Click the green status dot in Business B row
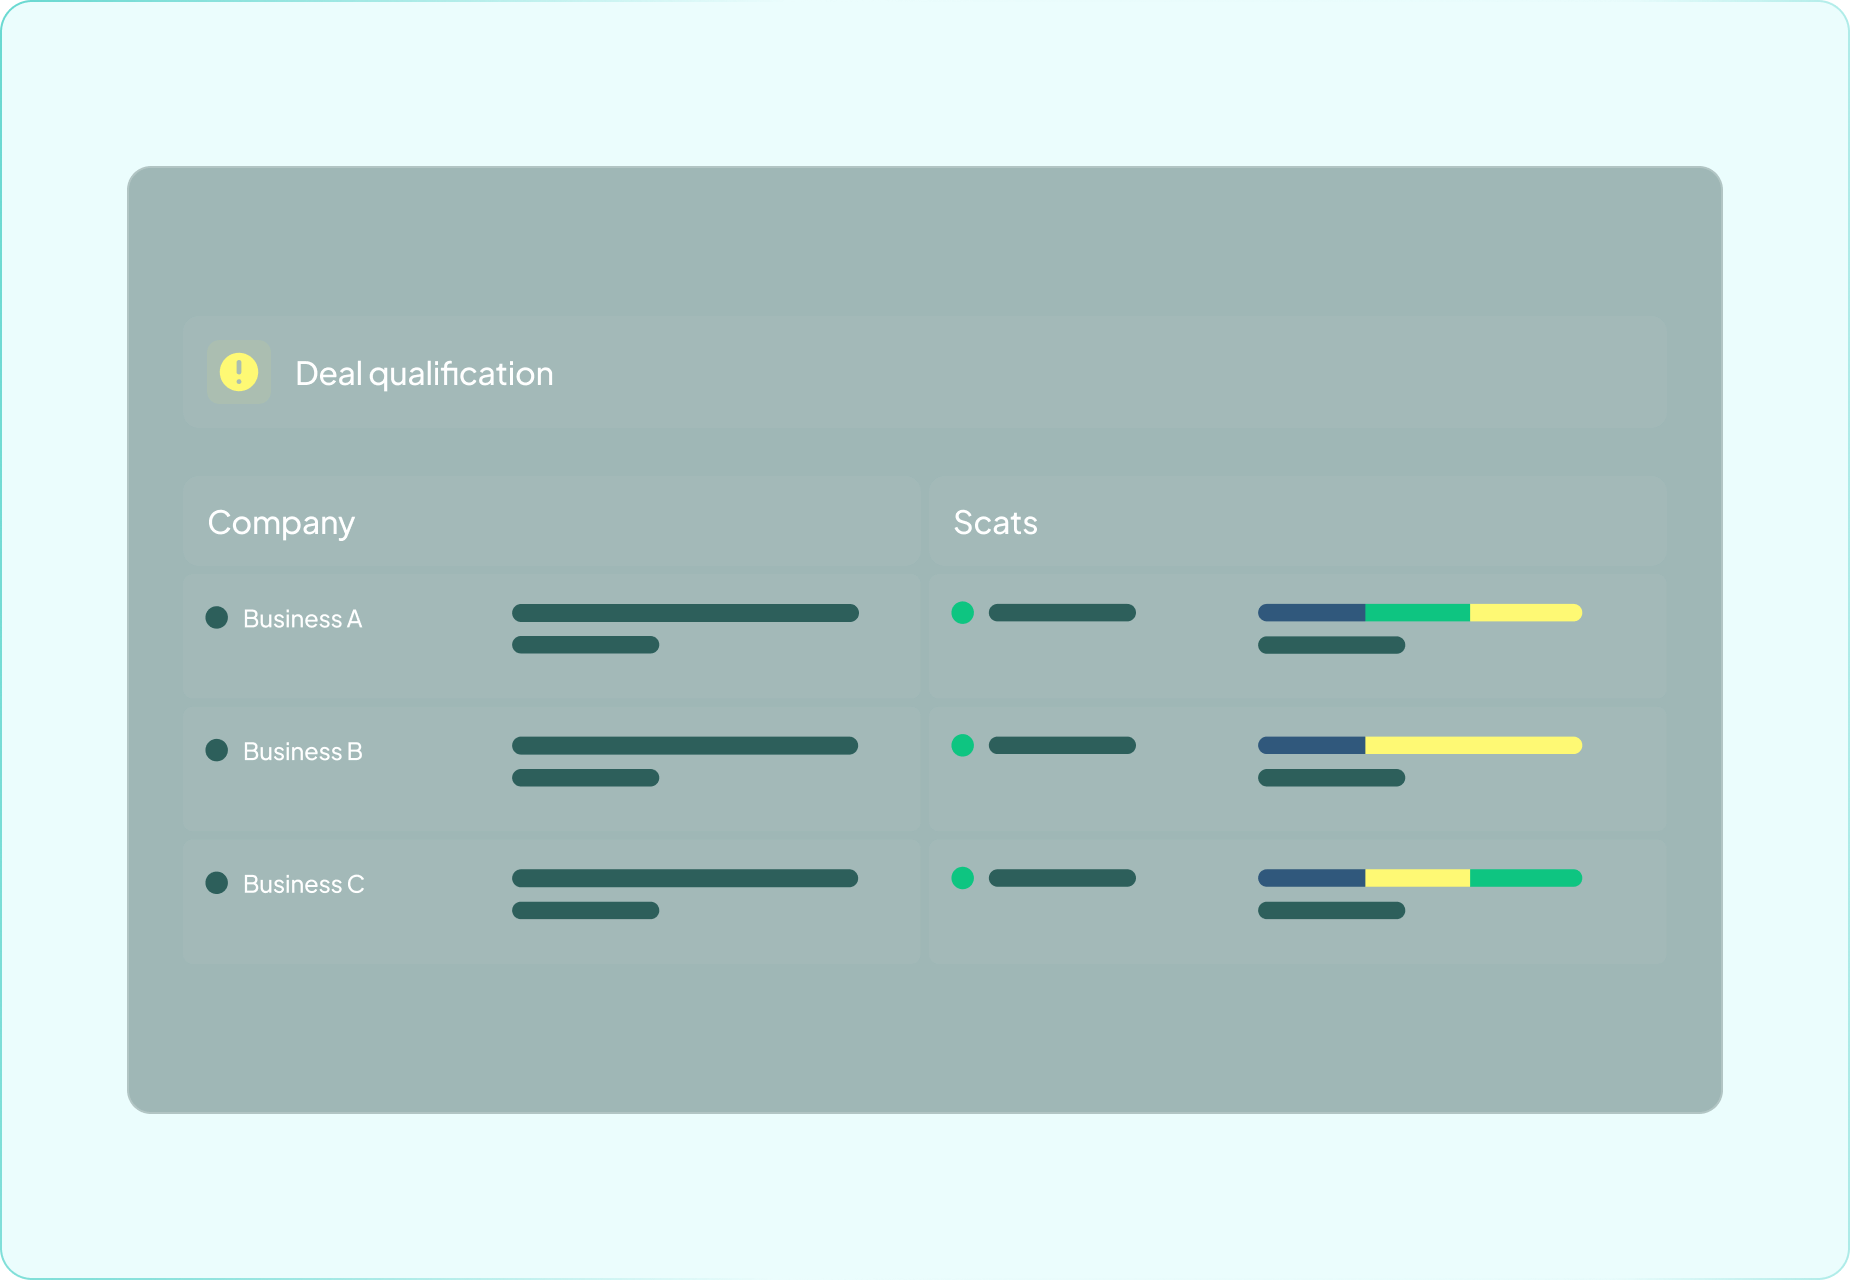Screen dimensions: 1850x1280 [x=963, y=745]
